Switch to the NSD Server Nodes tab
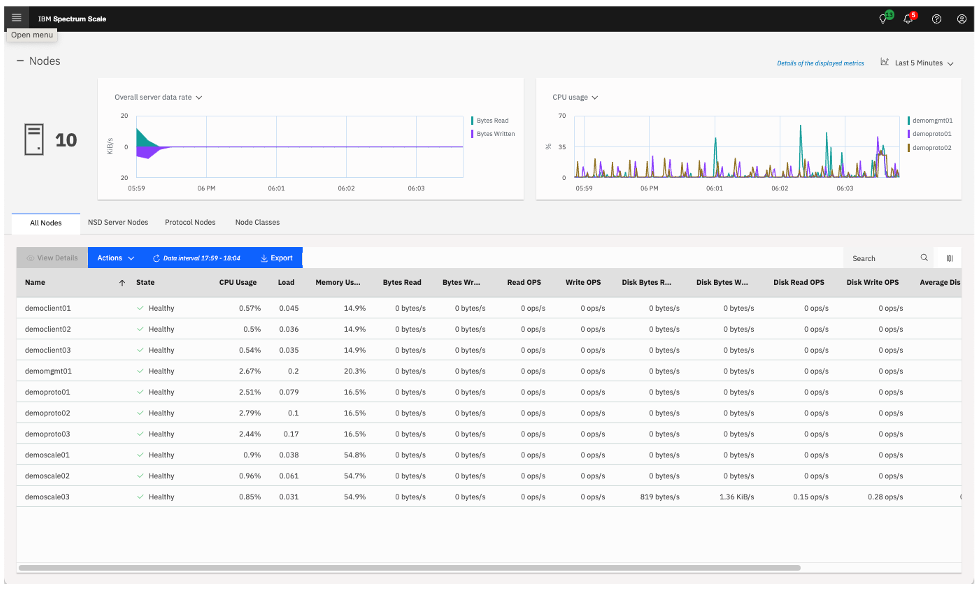 (x=118, y=222)
